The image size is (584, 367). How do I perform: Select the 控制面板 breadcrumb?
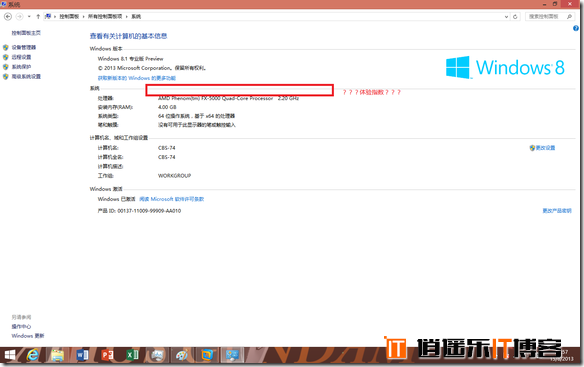(69, 16)
